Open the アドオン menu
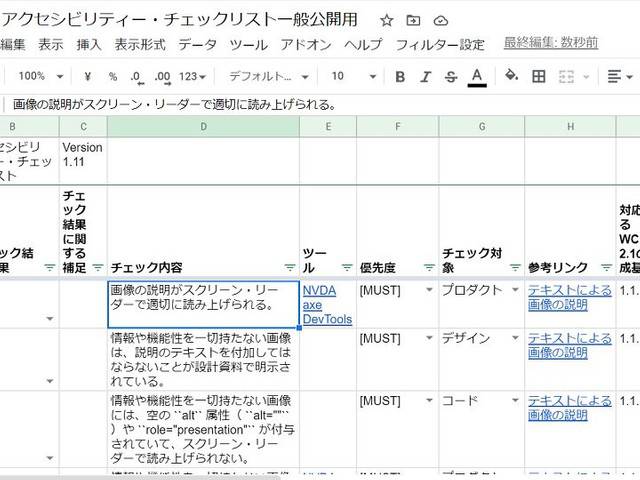 [x=306, y=44]
